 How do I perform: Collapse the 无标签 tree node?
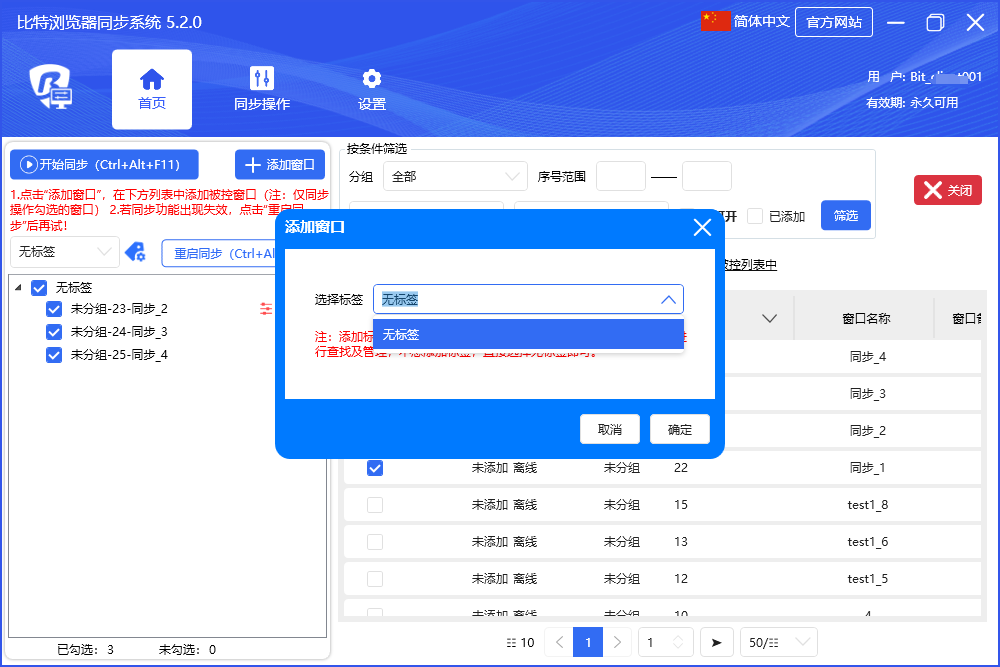[19, 288]
